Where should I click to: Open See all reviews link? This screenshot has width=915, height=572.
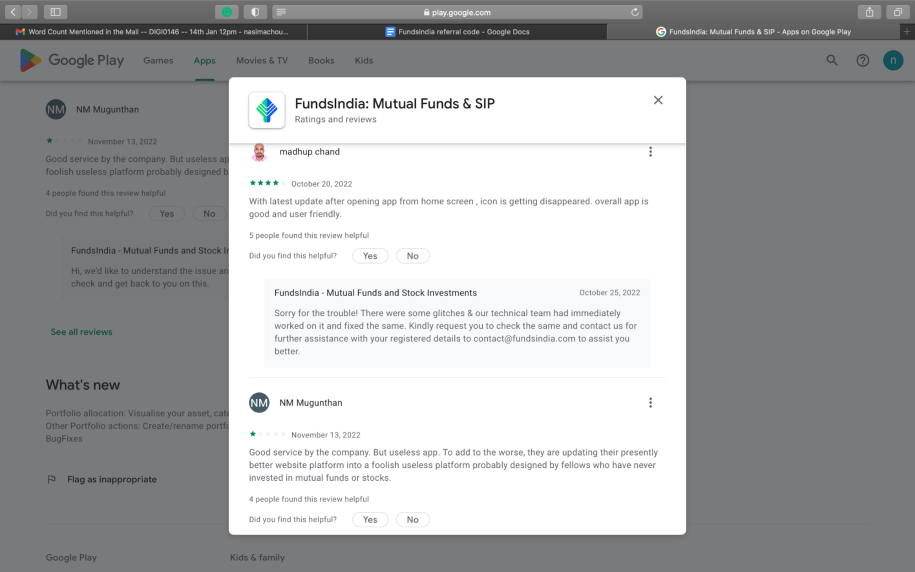coord(82,332)
